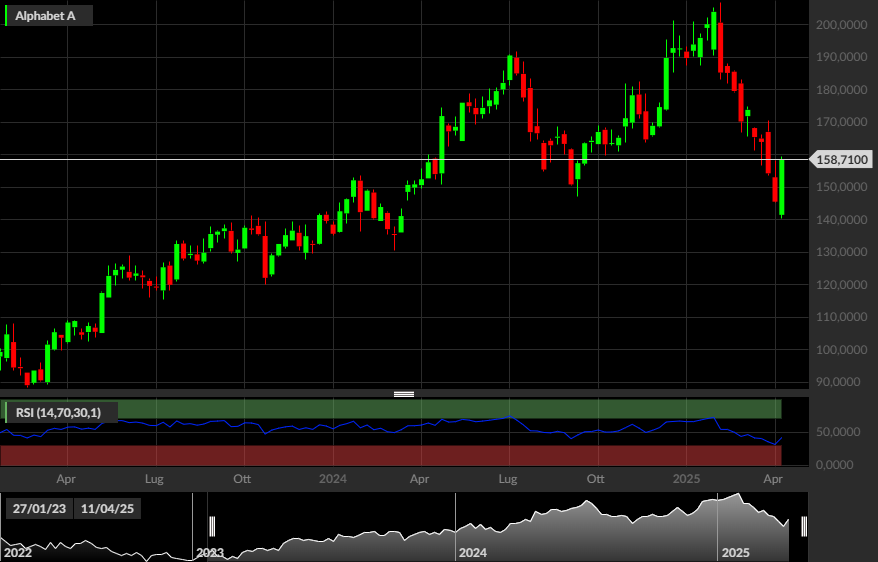
Task: Click the 2024 marker in the navigator
Action: [473, 553]
